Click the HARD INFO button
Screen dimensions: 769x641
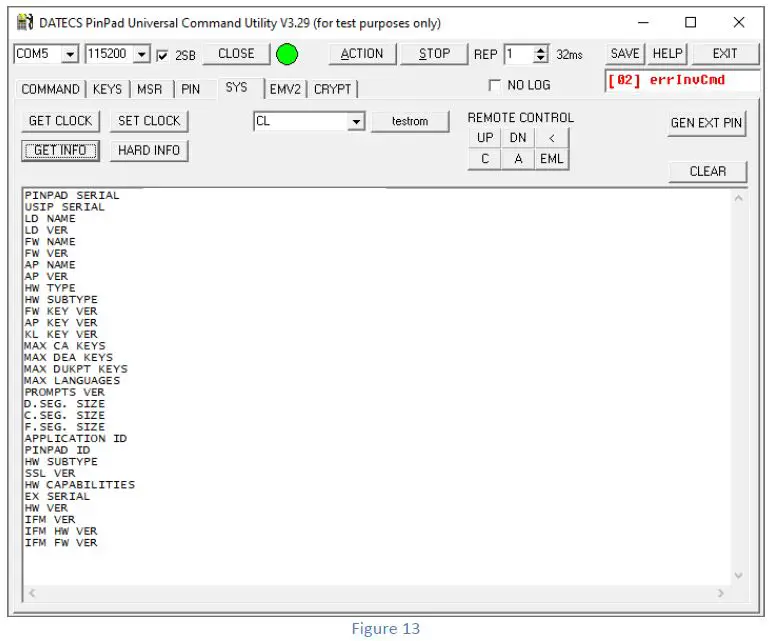[x=149, y=150]
